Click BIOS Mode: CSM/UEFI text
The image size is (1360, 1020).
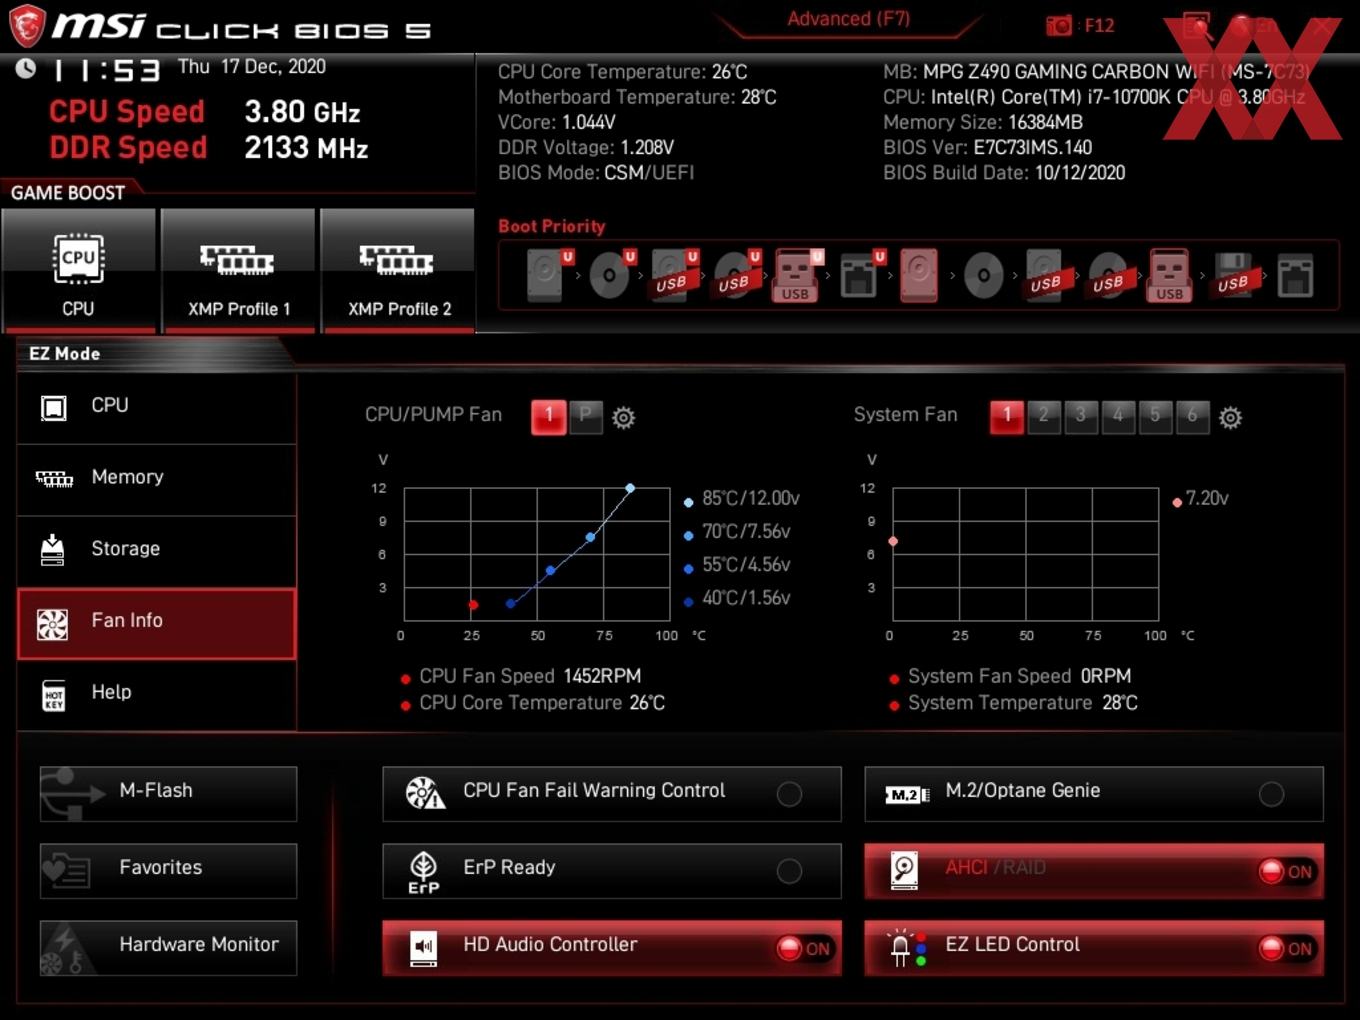pos(596,172)
